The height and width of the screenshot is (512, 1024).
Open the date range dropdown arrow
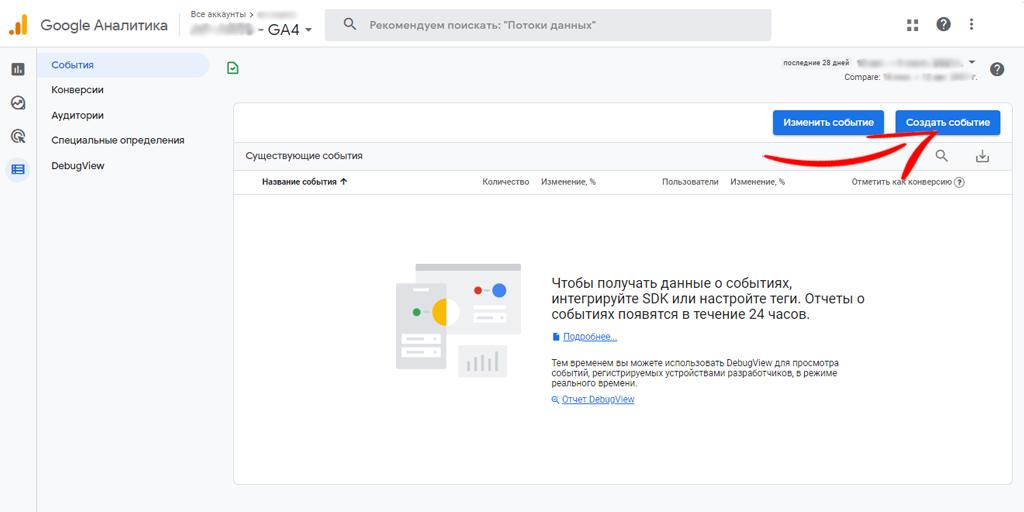pyautogui.click(x=971, y=62)
